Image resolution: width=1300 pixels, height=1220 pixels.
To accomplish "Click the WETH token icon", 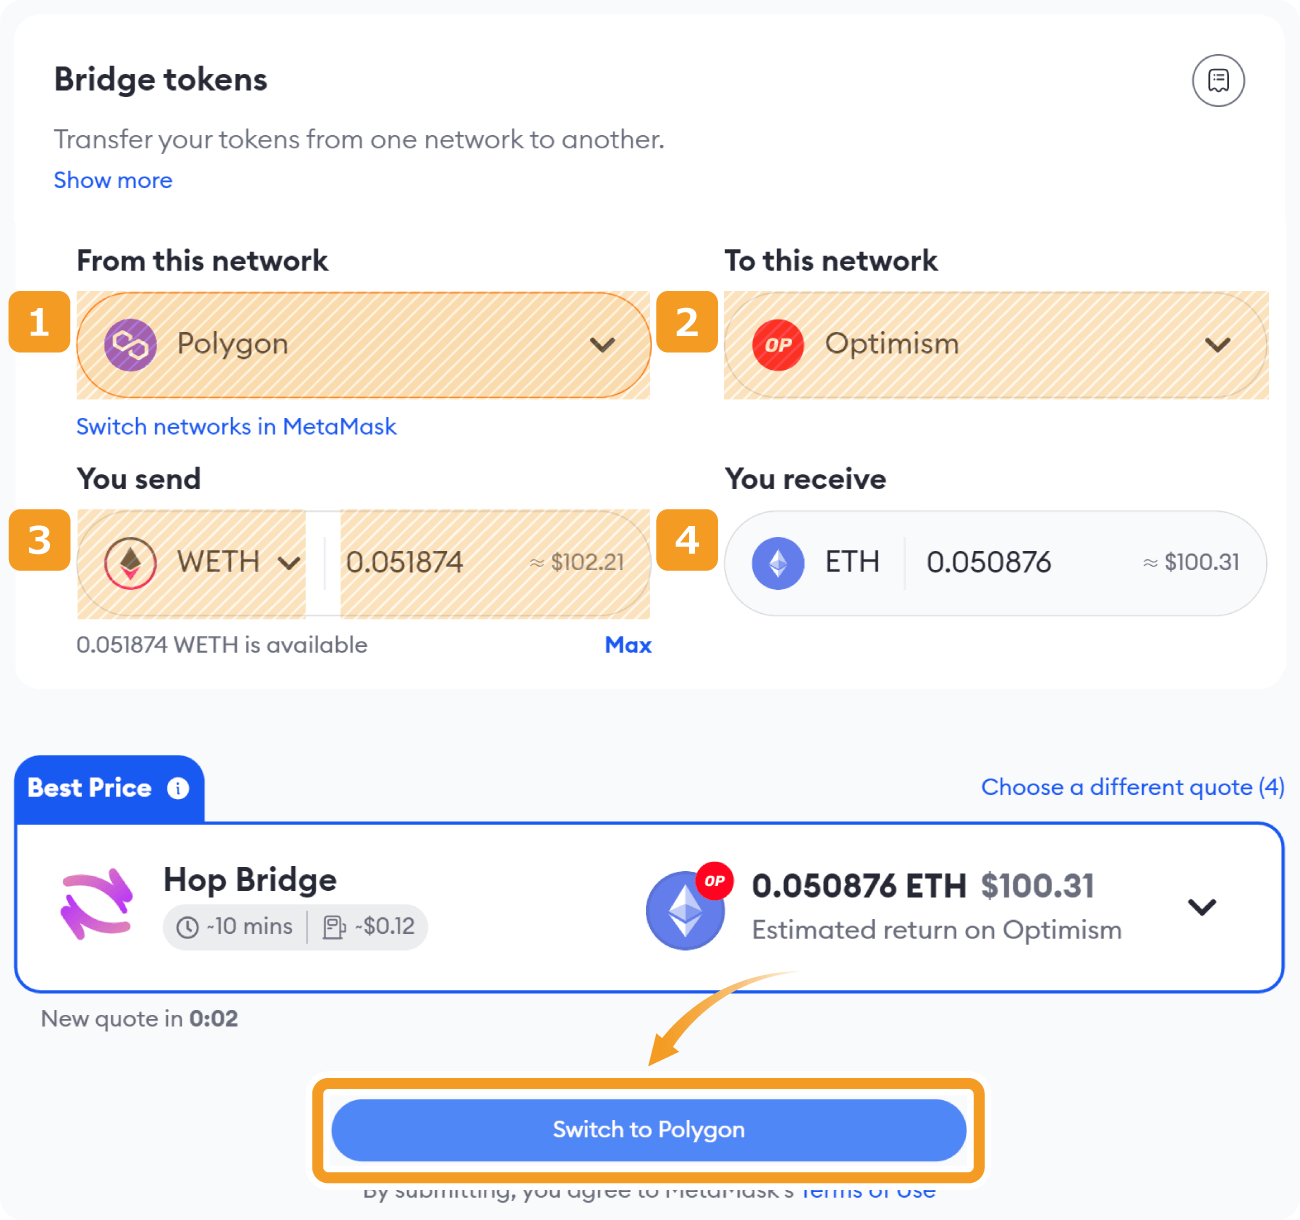I will click(x=131, y=563).
